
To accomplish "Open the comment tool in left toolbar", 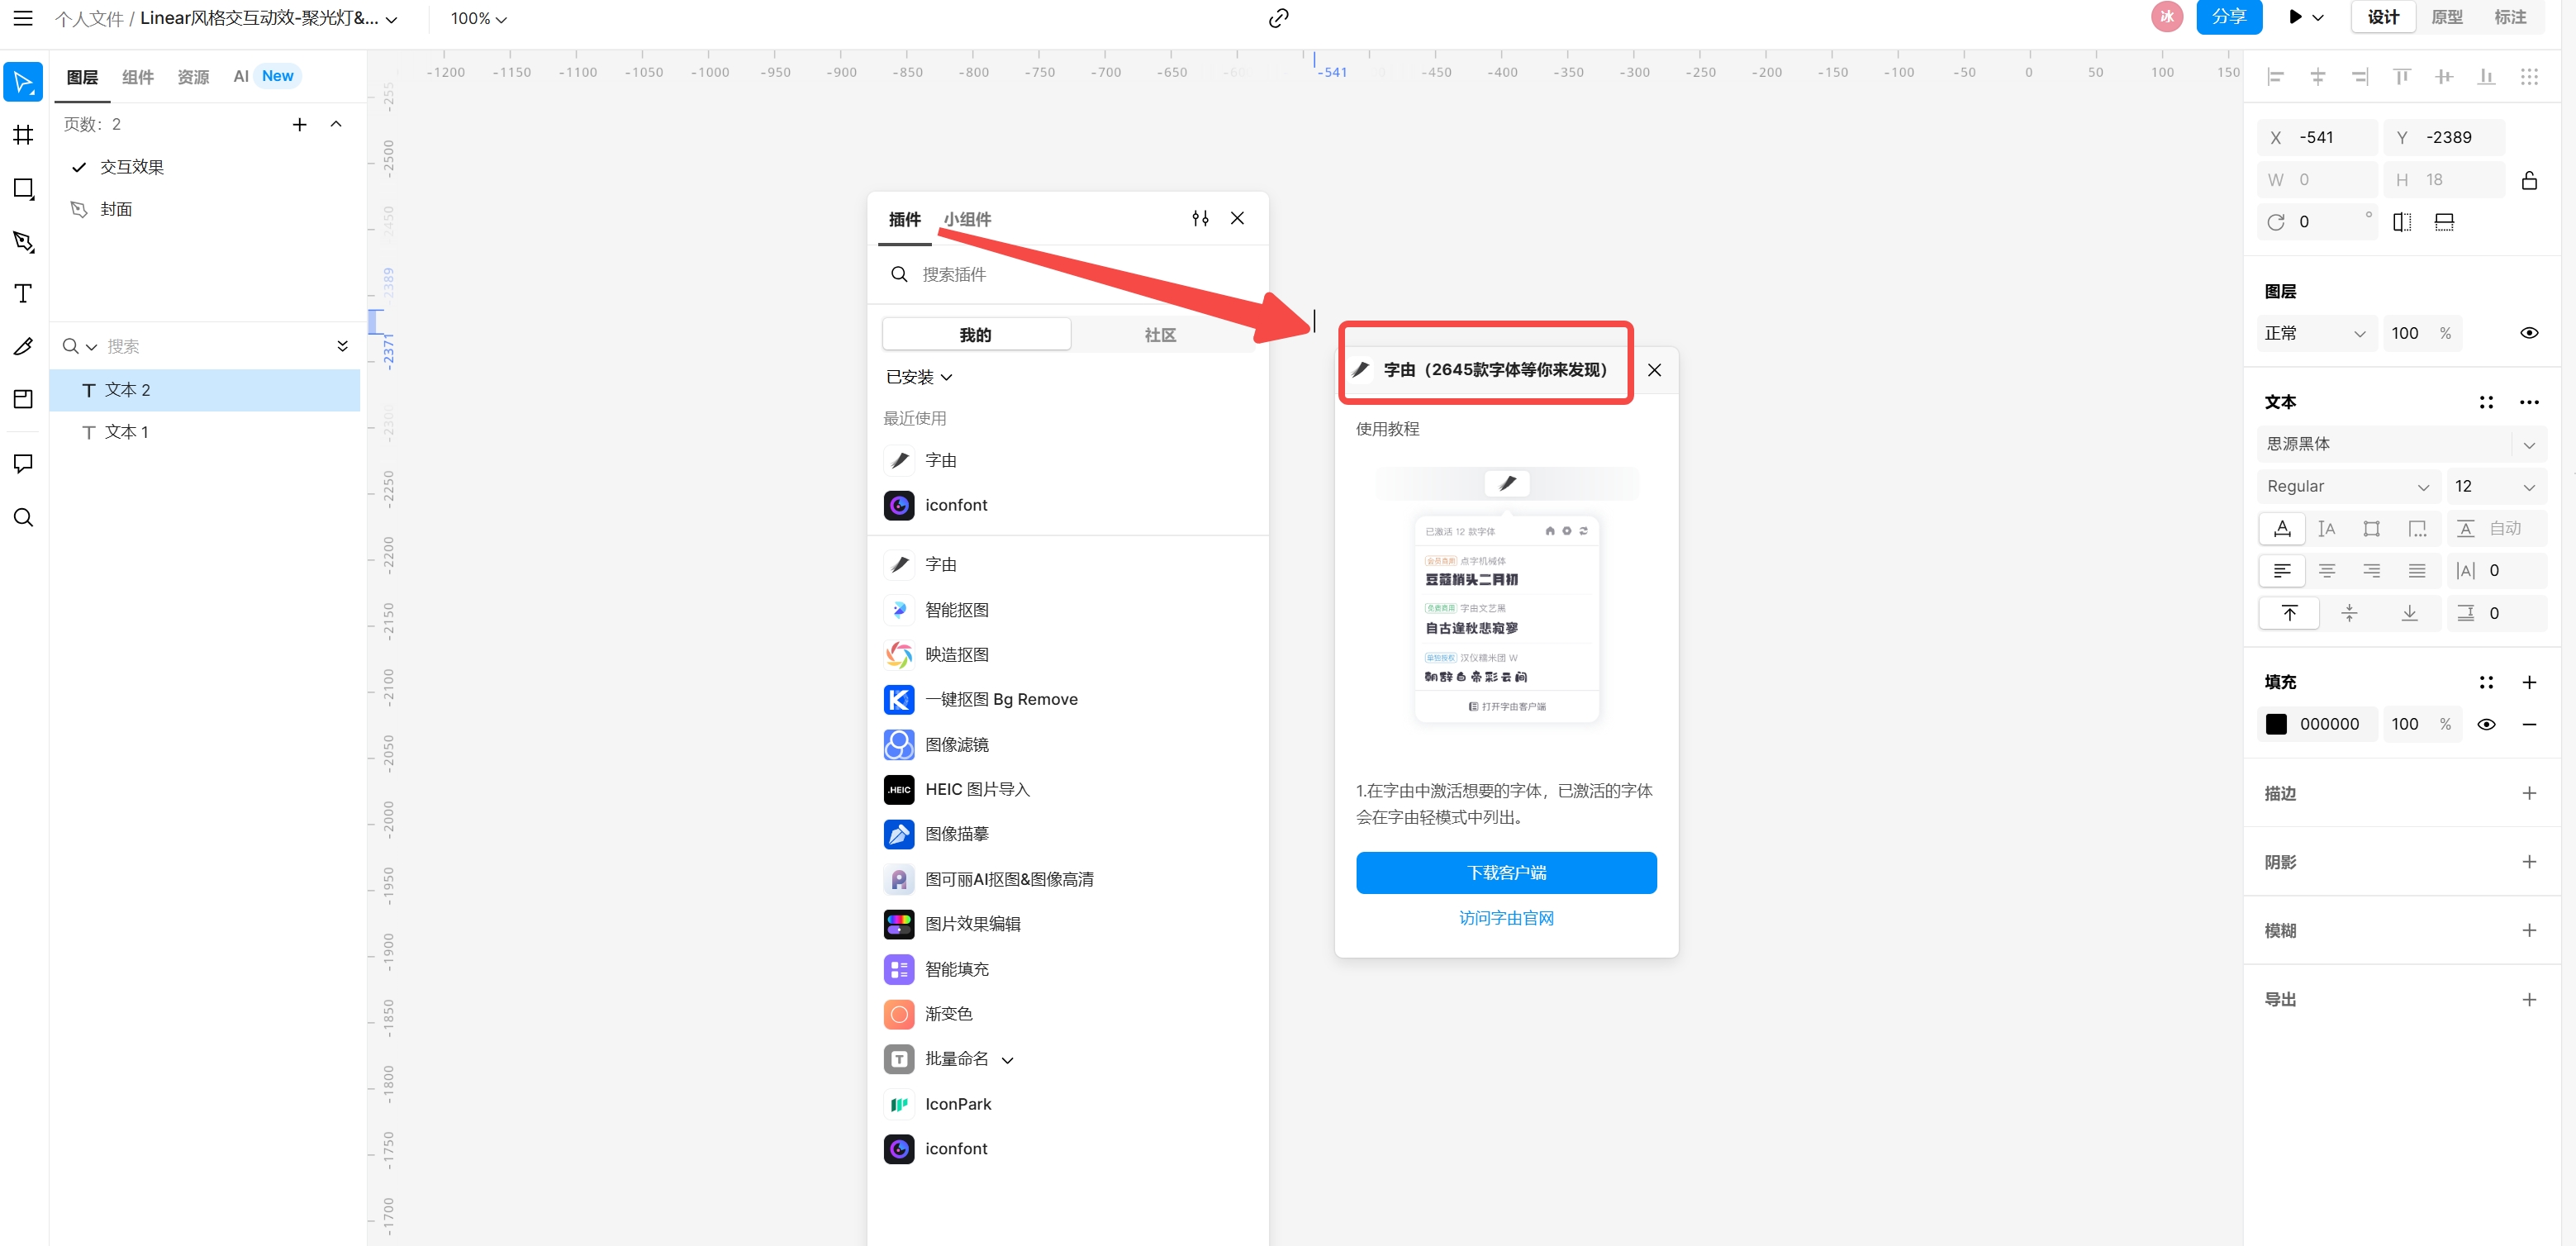I will coord(23,463).
